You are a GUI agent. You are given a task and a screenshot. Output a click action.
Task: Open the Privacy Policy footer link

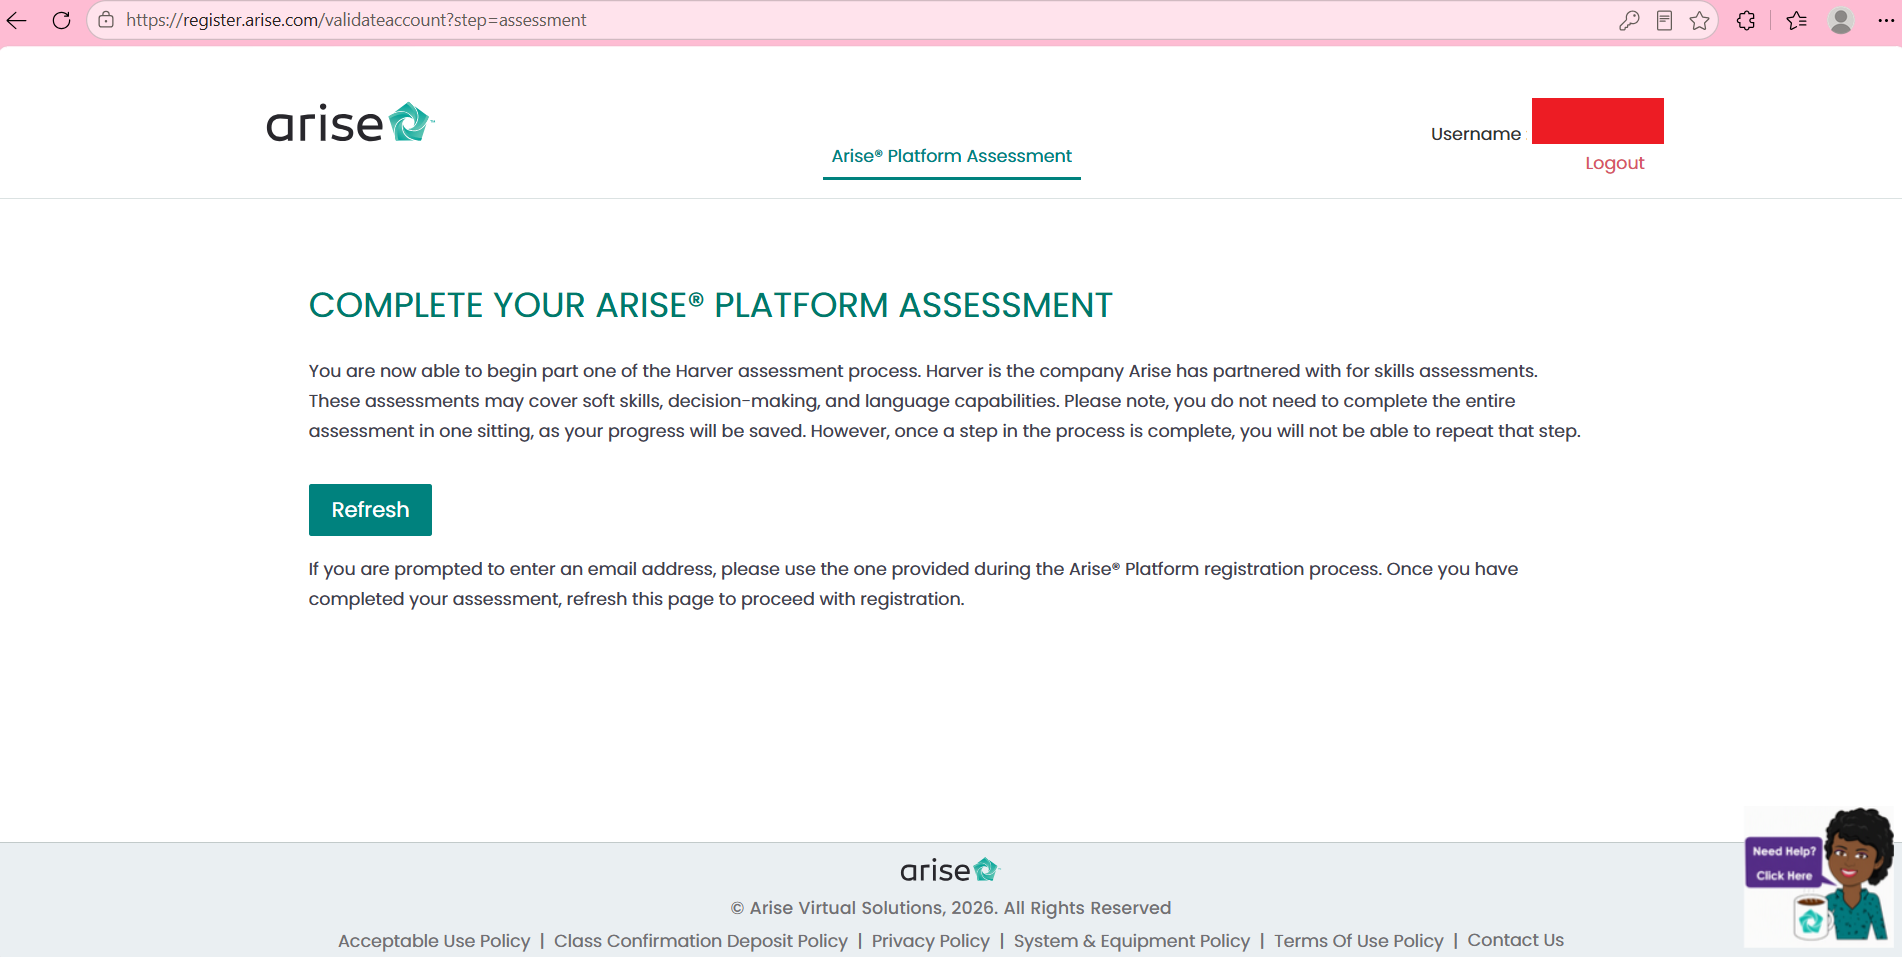coord(930,941)
